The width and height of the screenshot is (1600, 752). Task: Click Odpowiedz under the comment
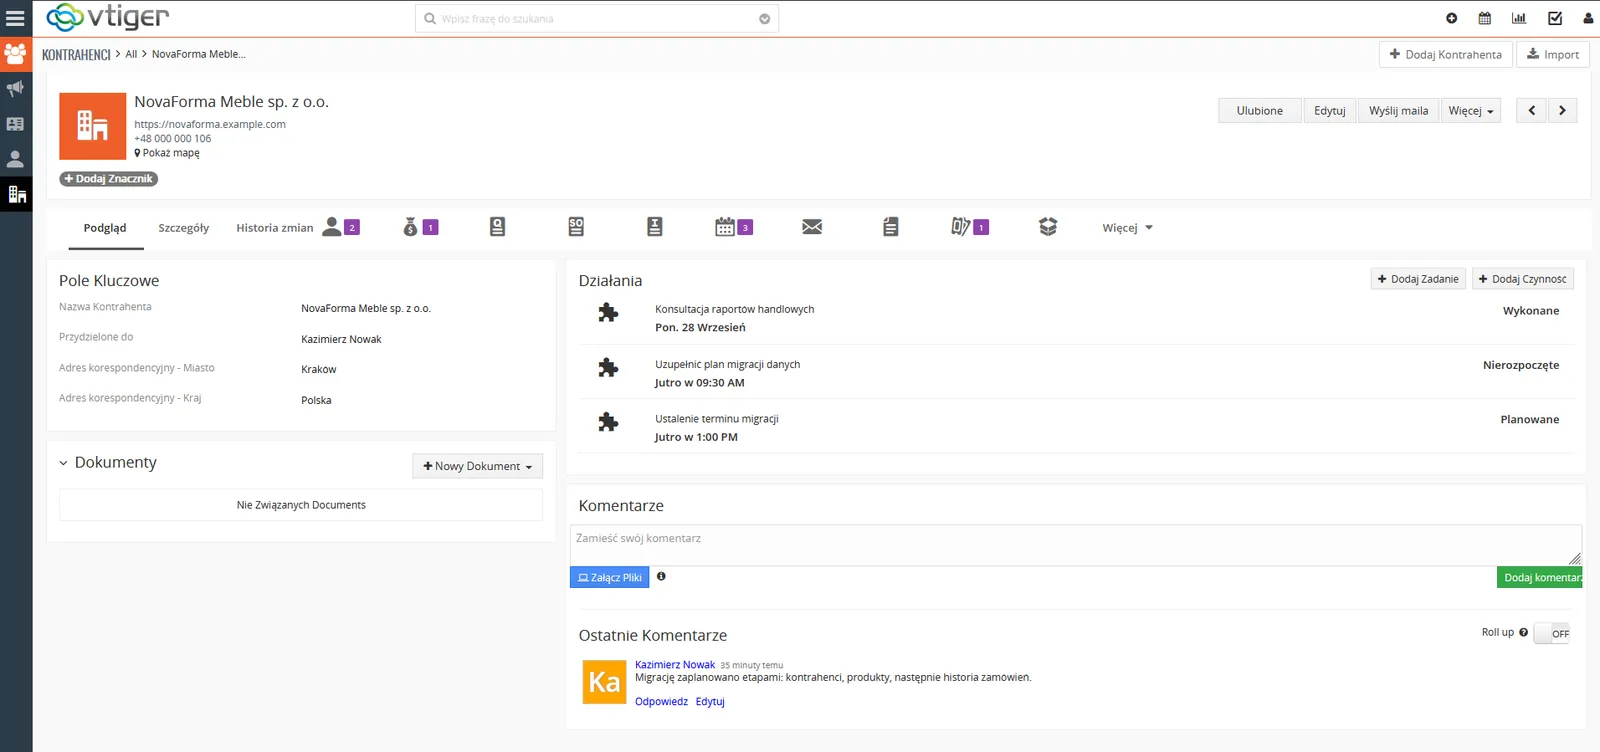[x=661, y=701]
